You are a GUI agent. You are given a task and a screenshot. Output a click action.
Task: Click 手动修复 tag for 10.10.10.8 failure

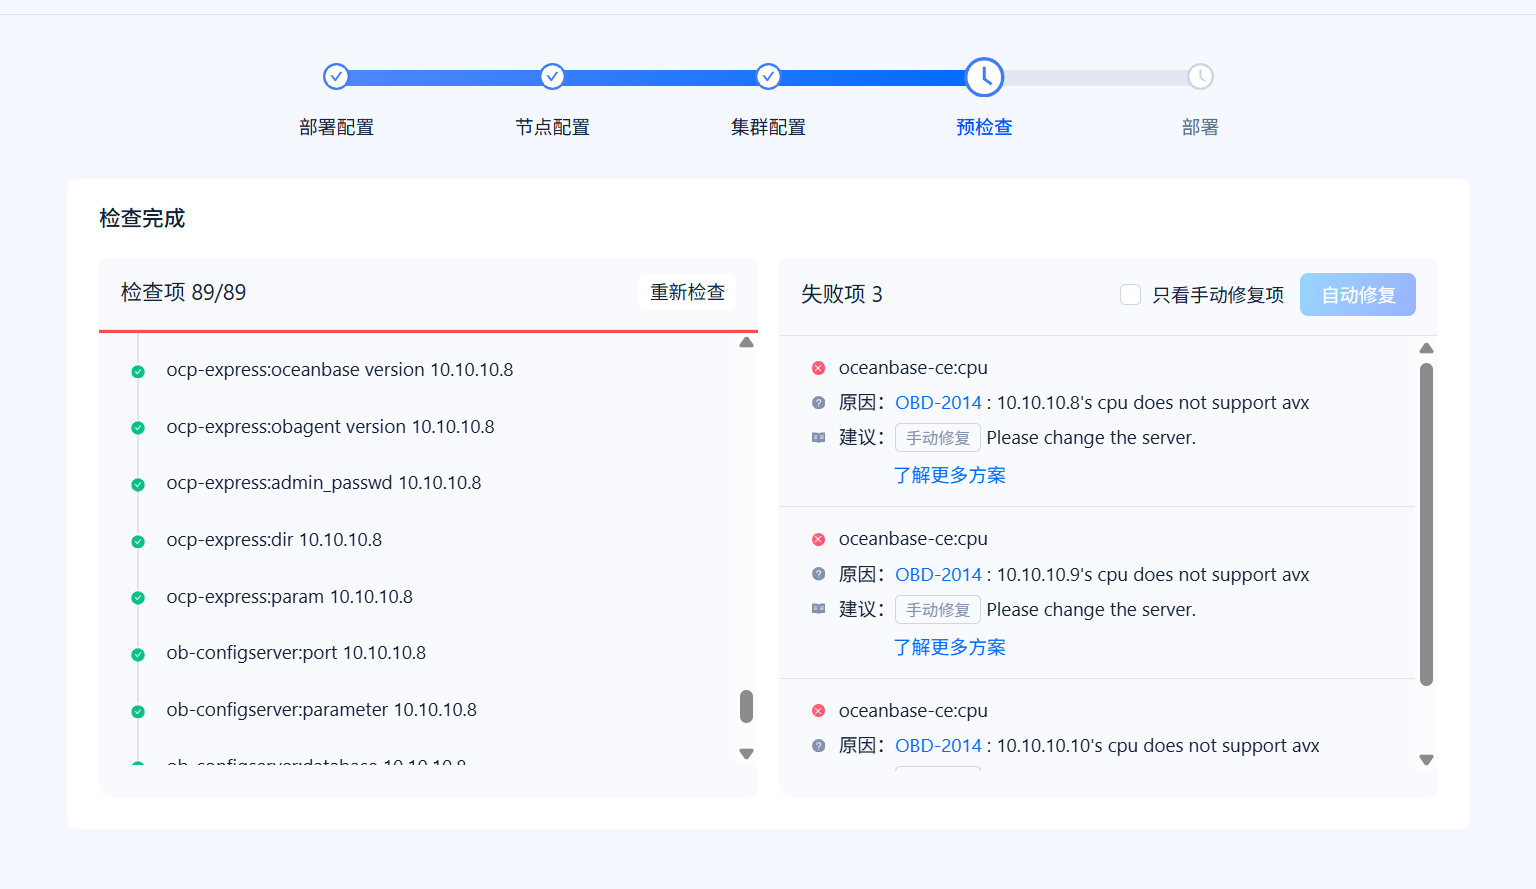(938, 438)
